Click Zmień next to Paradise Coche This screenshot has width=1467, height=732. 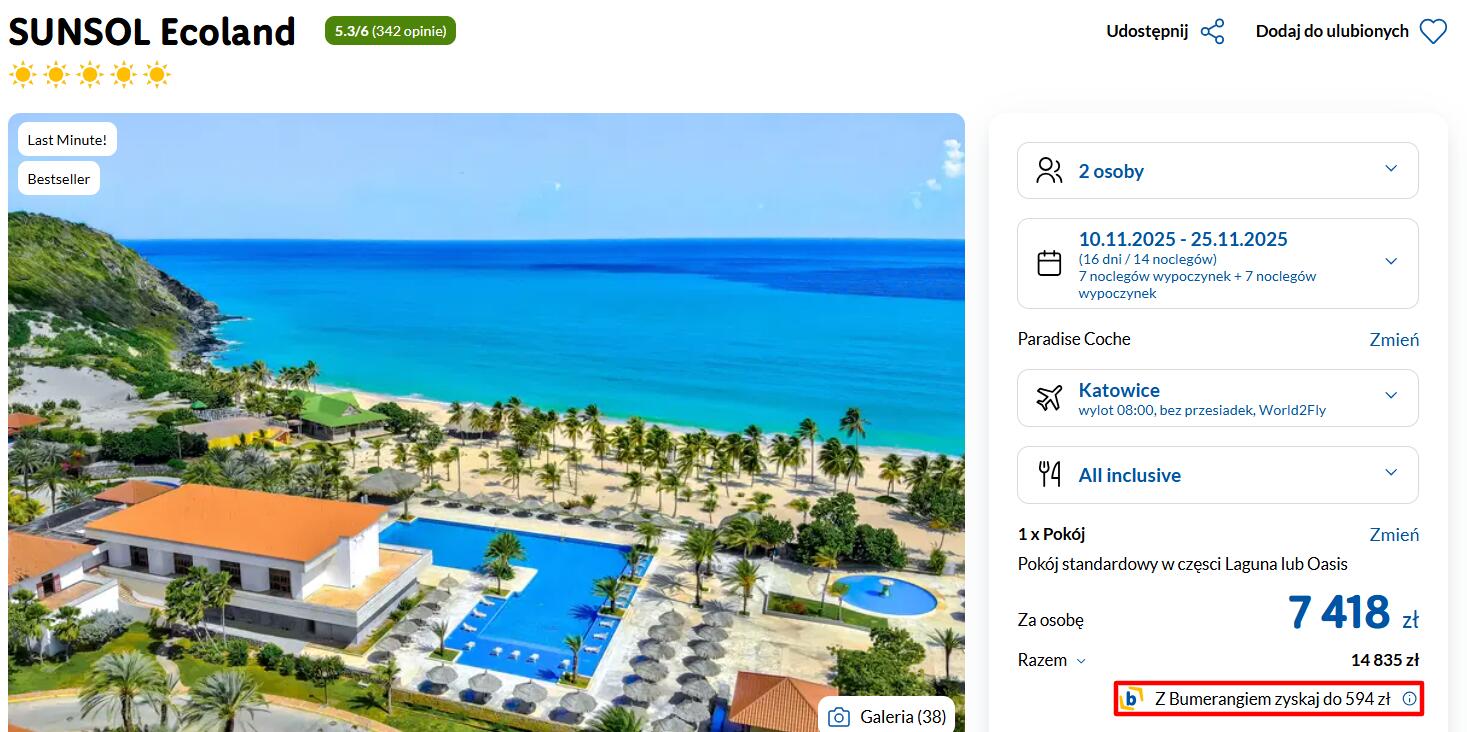(x=1394, y=340)
